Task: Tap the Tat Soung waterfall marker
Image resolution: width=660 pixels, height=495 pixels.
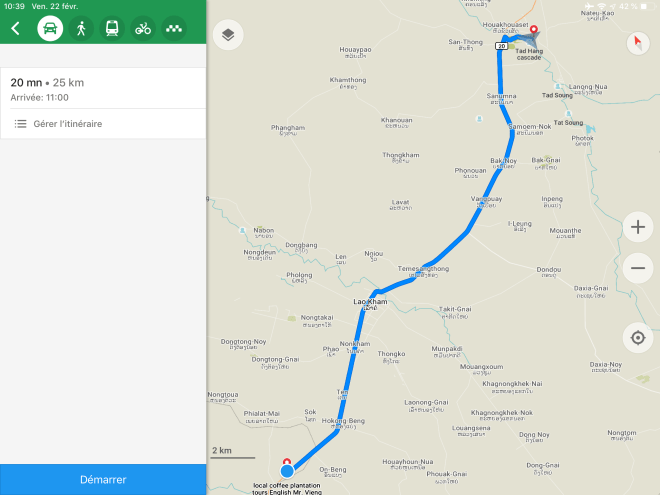Action: [x=568, y=114]
